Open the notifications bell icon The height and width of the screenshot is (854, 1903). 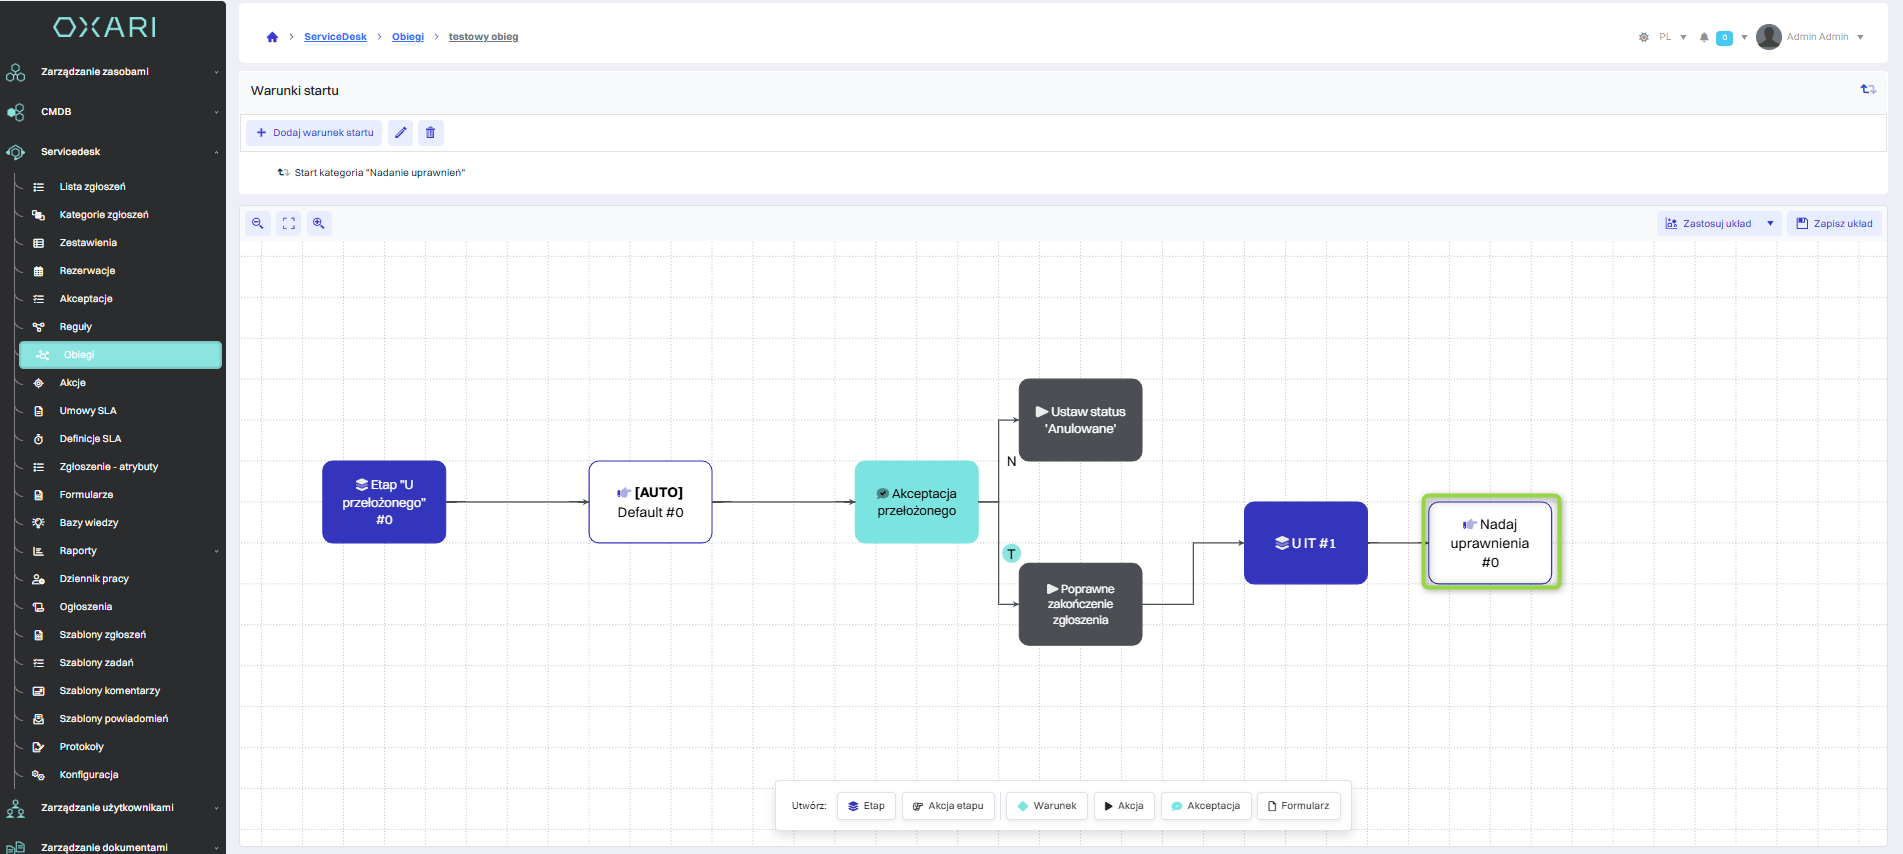(x=1704, y=37)
